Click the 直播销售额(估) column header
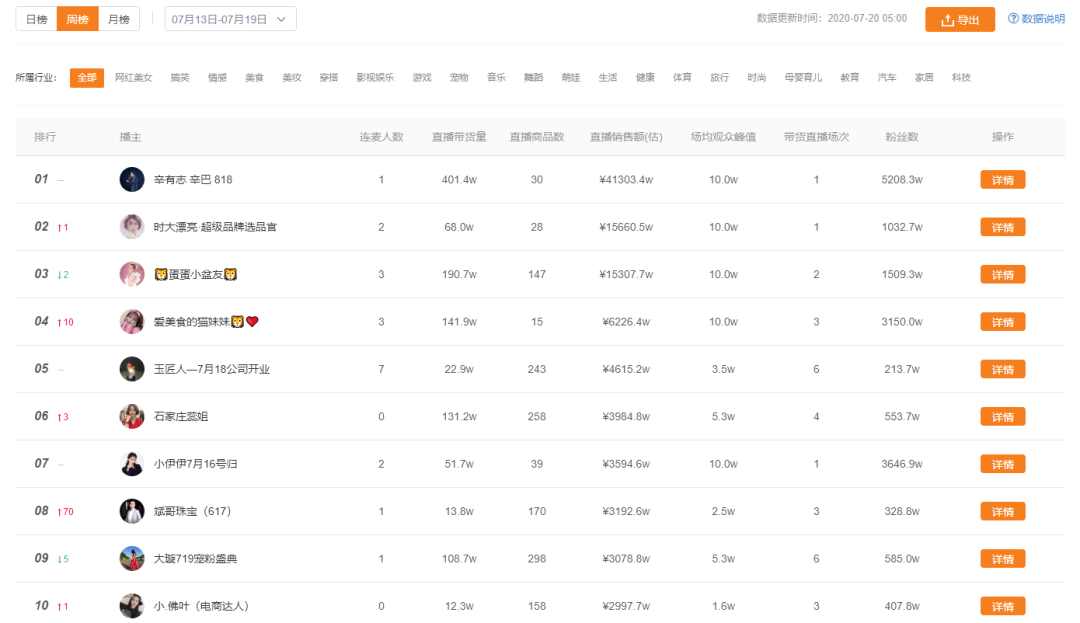 [x=625, y=137]
